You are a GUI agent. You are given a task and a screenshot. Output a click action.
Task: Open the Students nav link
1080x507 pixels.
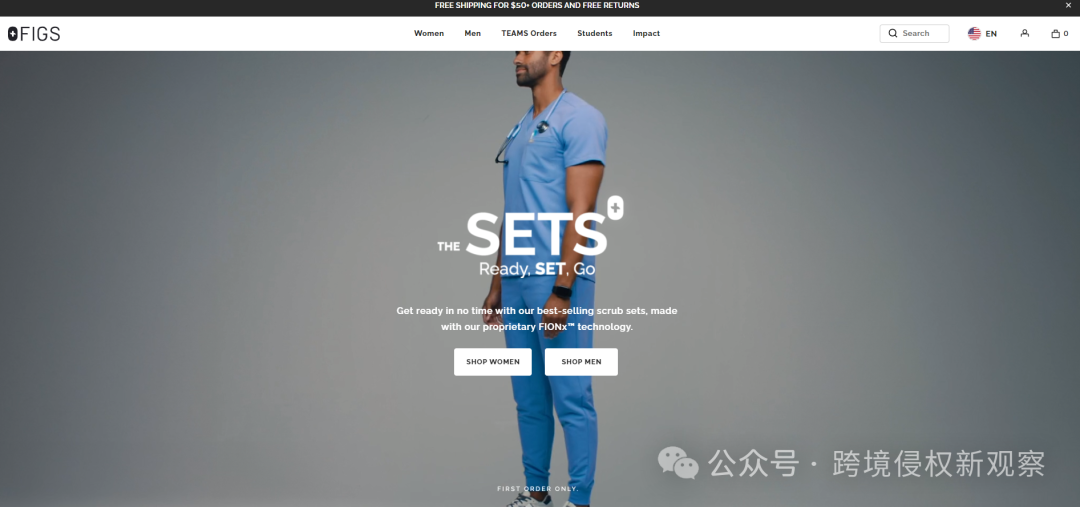pyautogui.click(x=594, y=33)
